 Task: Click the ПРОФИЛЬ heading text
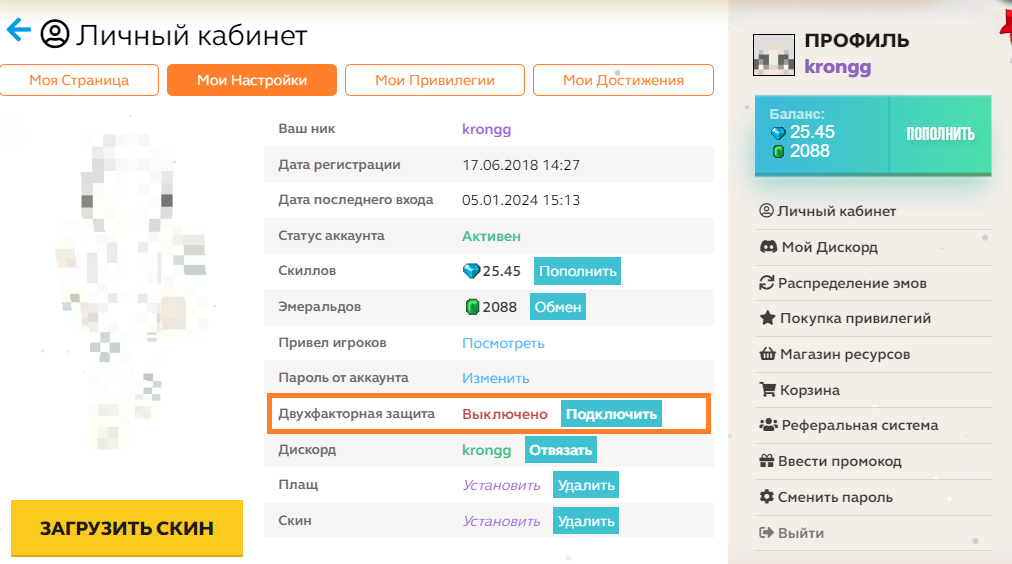[x=856, y=40]
